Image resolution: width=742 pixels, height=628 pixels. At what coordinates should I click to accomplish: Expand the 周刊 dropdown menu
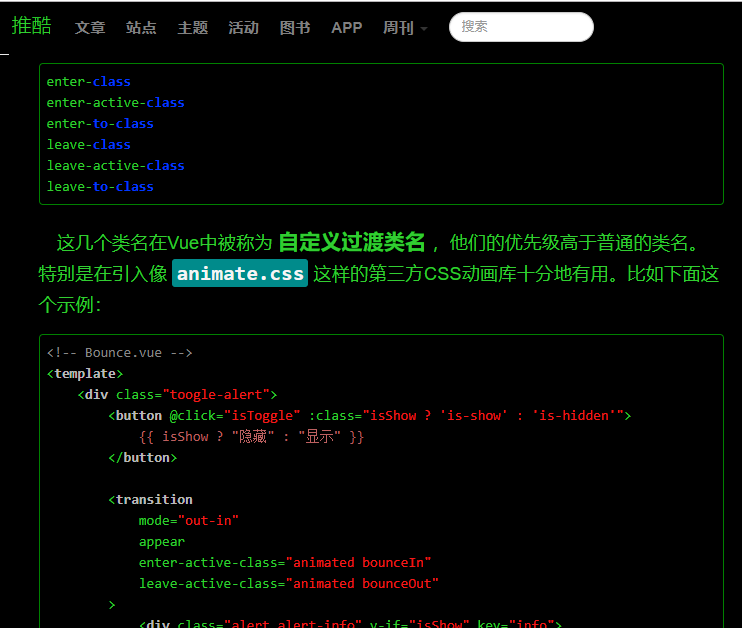point(405,27)
